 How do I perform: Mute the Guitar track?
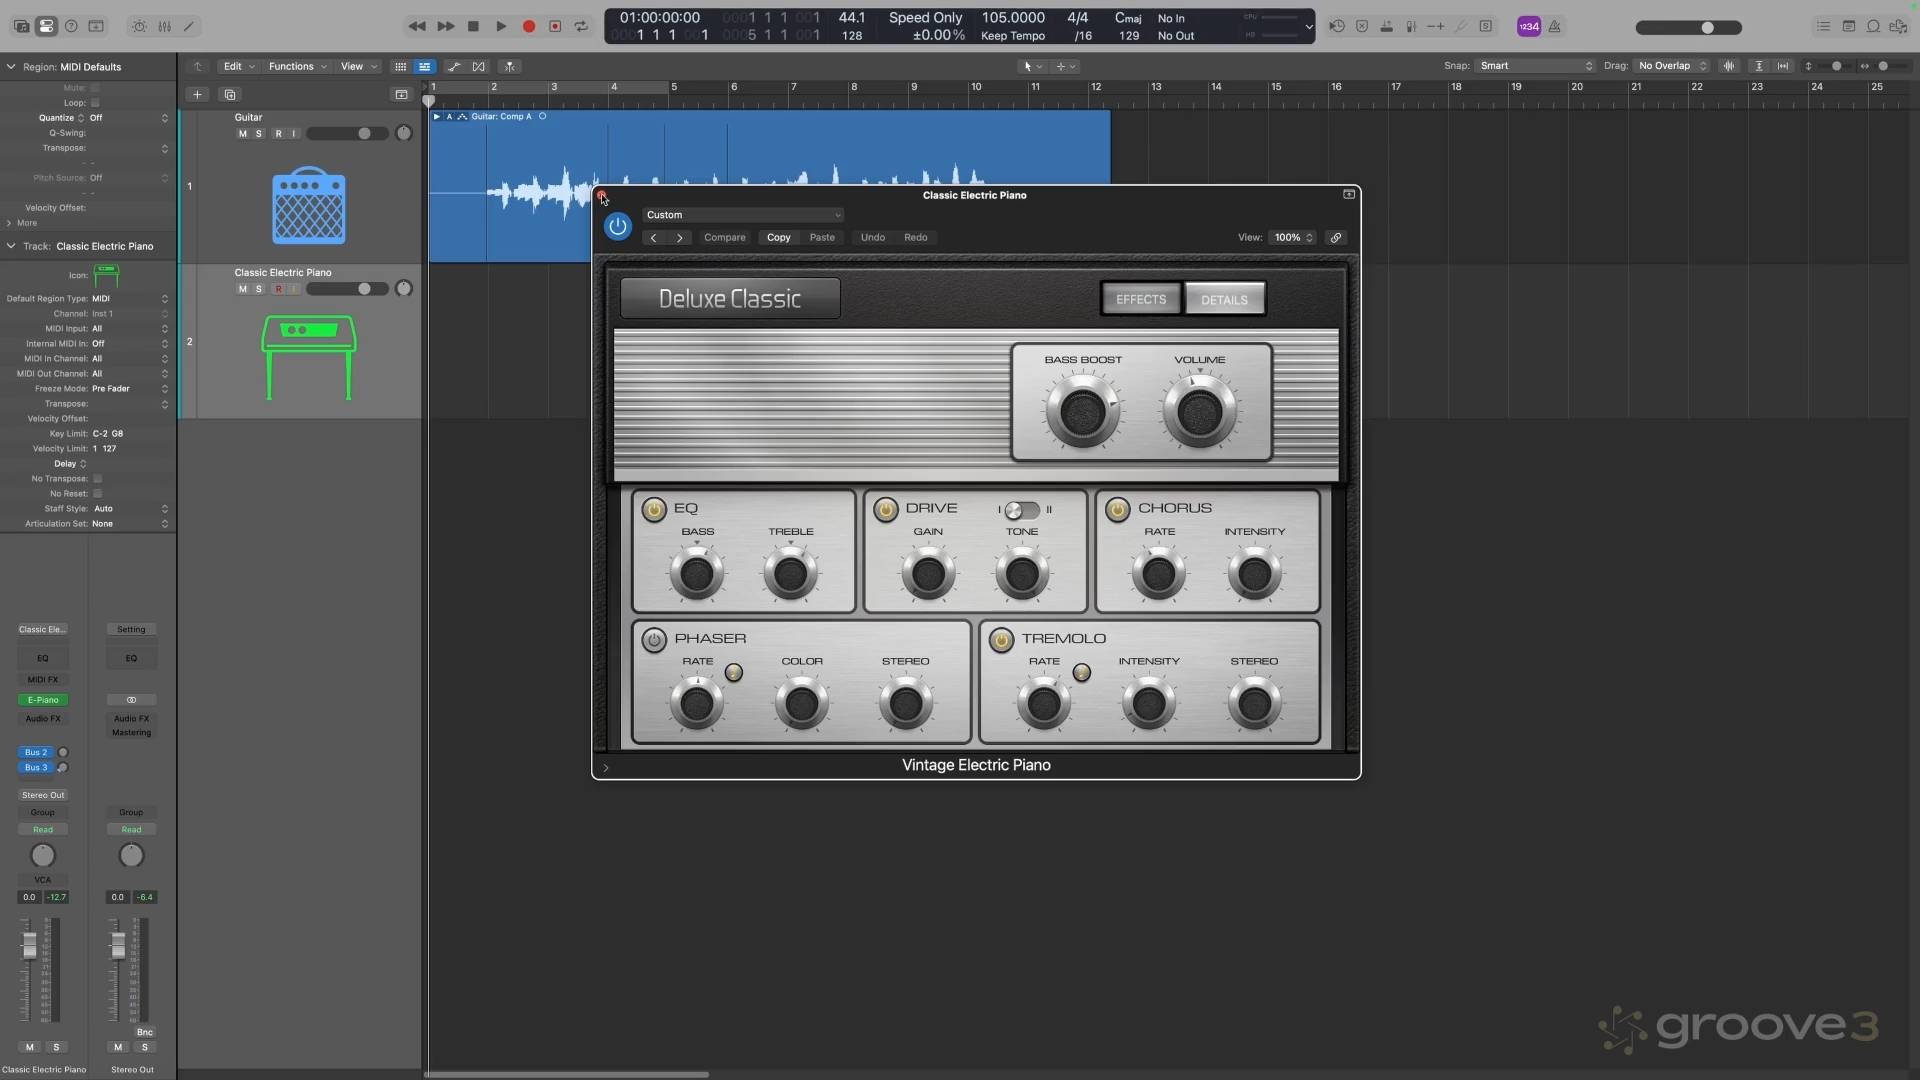(242, 133)
